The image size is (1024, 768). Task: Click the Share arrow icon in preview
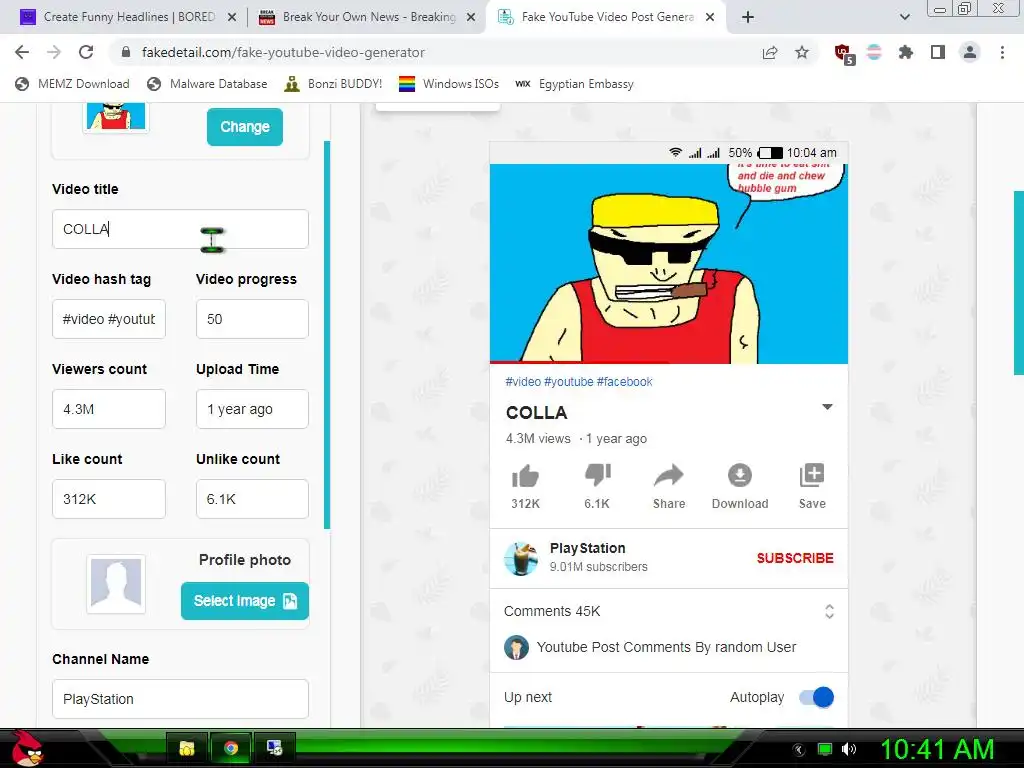[x=669, y=475]
